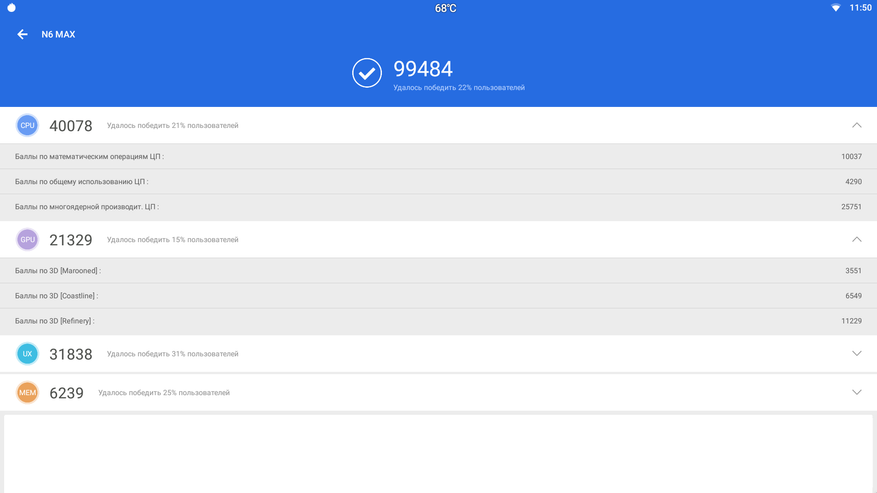Click the GPU round icon
Screen dimensions: 877x493
pyautogui.click(x=27, y=240)
